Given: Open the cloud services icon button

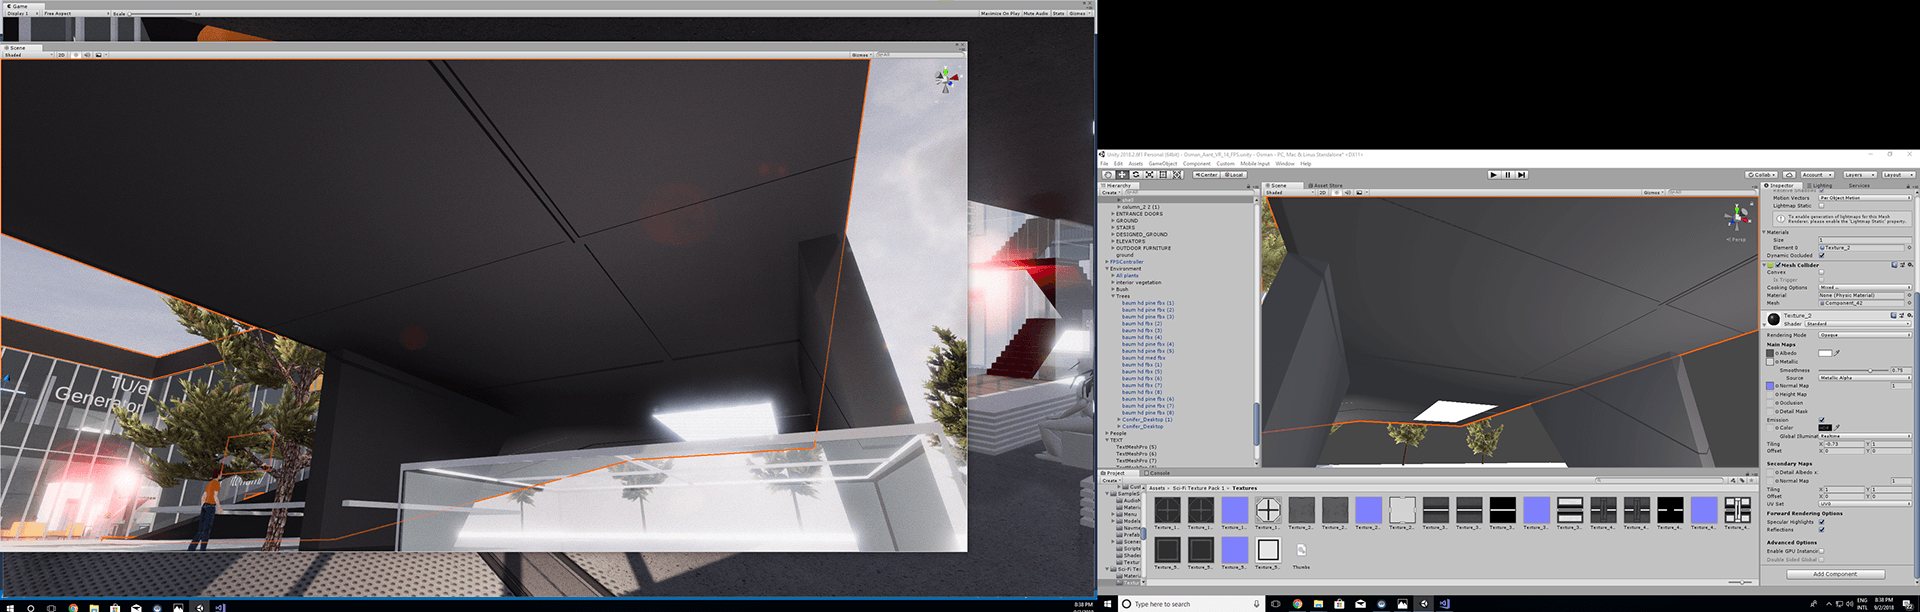Looking at the screenshot, I should pos(1789,175).
